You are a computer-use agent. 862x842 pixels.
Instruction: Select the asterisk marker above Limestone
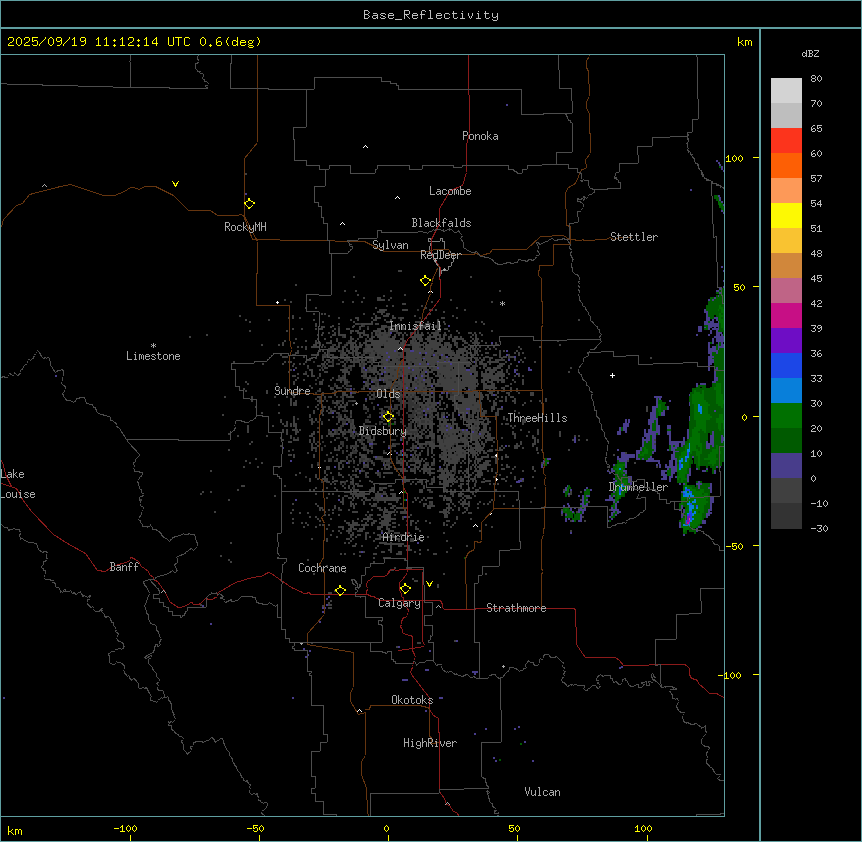click(x=153, y=345)
